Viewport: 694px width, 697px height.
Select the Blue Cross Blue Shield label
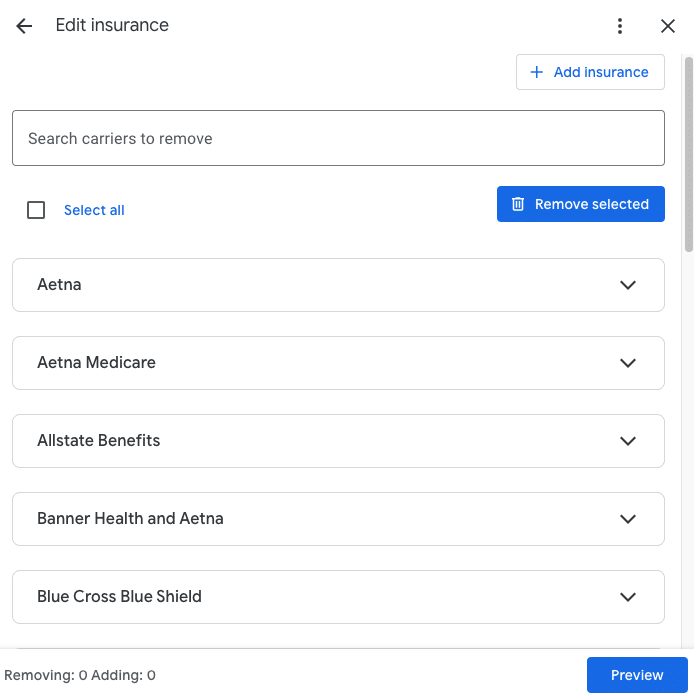click(119, 597)
